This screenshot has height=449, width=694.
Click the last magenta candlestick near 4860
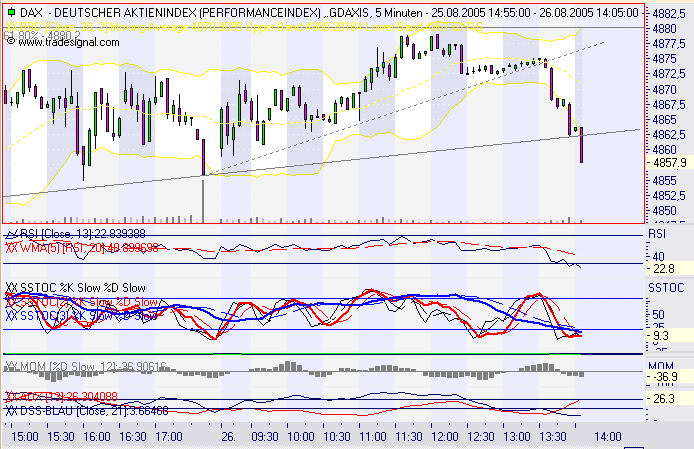(x=581, y=145)
